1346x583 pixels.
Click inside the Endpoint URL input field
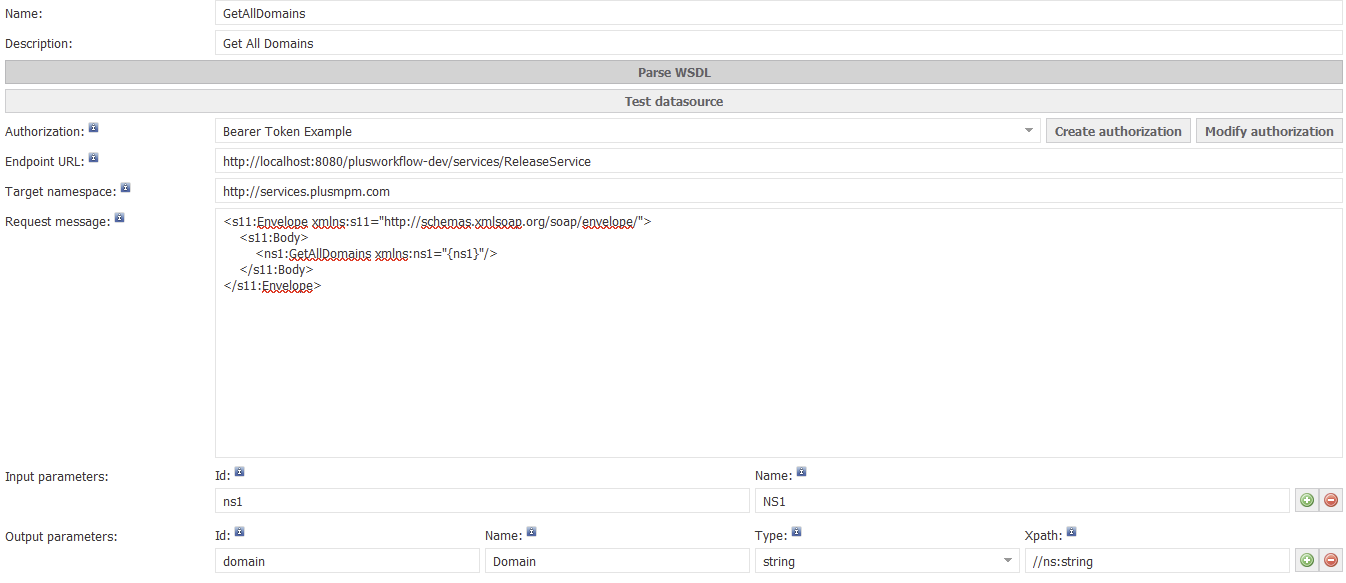click(x=778, y=161)
